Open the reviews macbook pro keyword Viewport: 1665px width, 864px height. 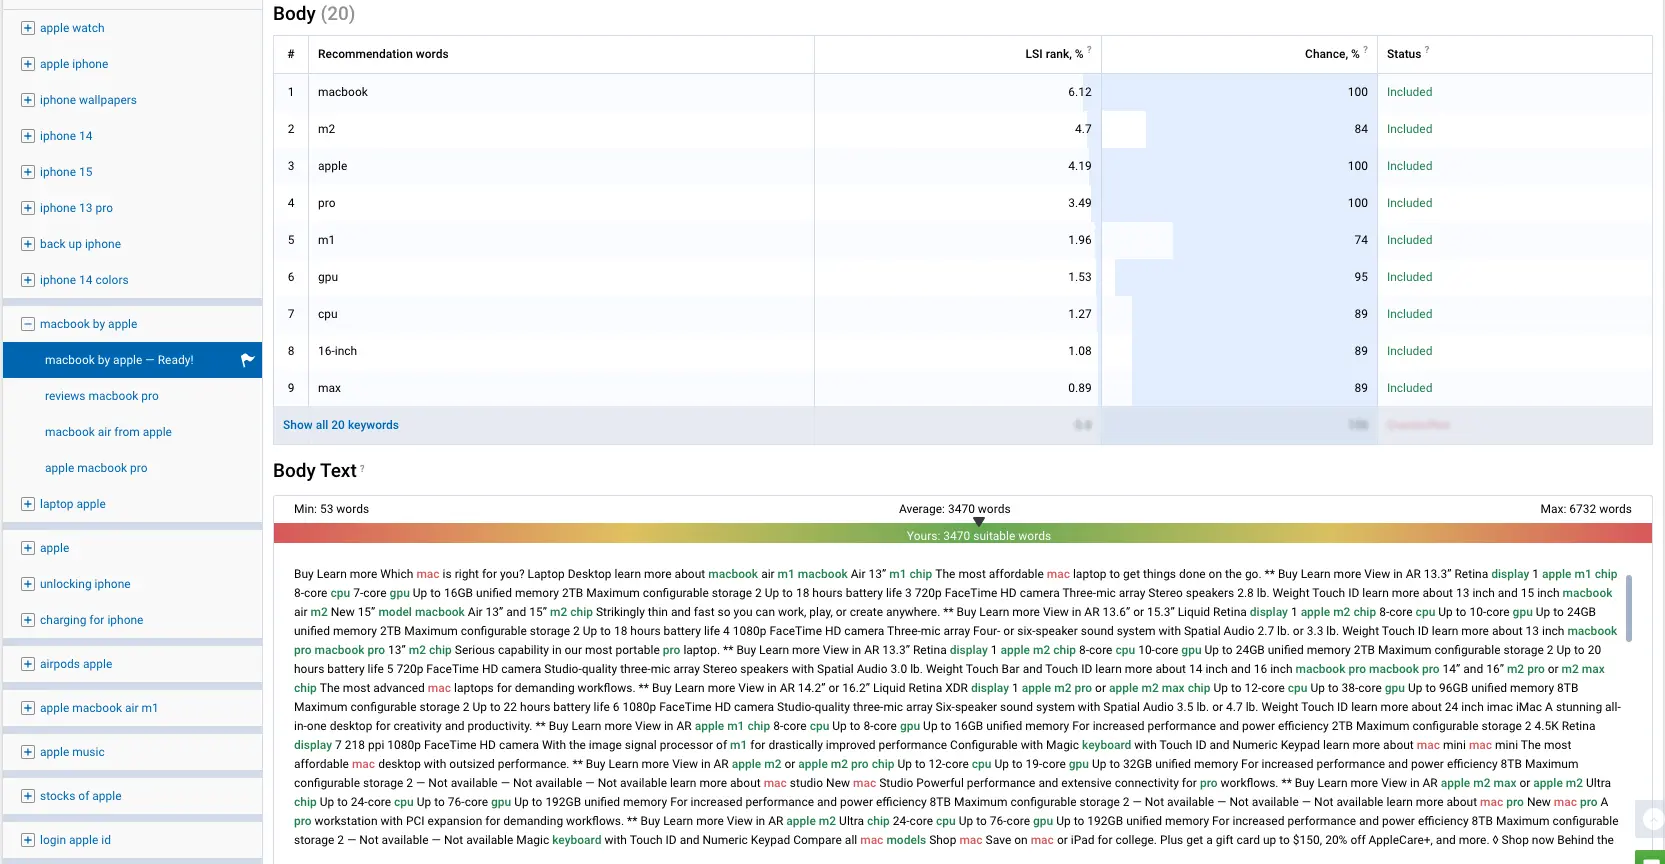(x=102, y=396)
